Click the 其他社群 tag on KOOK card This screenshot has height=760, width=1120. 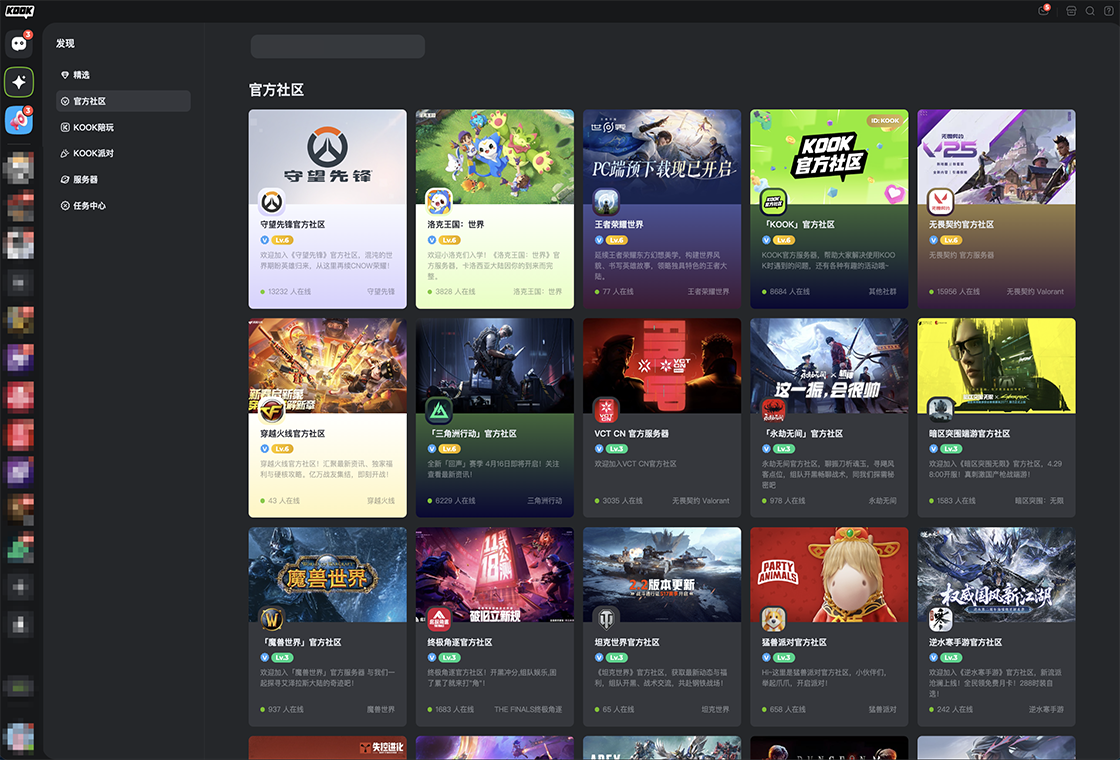[x=882, y=291]
